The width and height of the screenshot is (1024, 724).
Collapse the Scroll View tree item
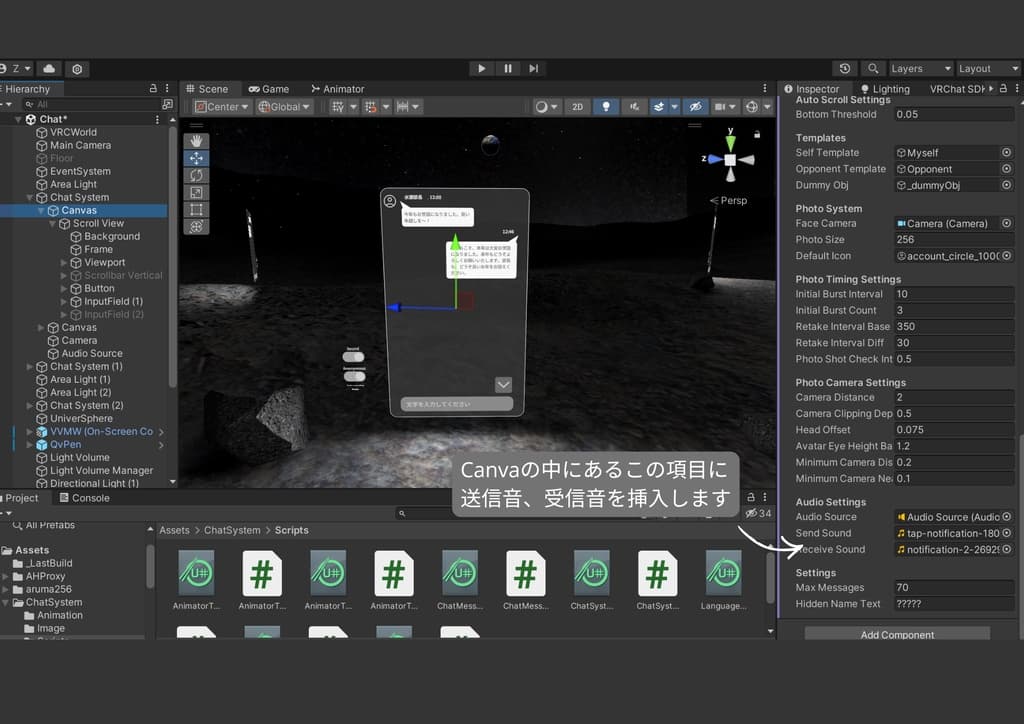click(x=53, y=224)
